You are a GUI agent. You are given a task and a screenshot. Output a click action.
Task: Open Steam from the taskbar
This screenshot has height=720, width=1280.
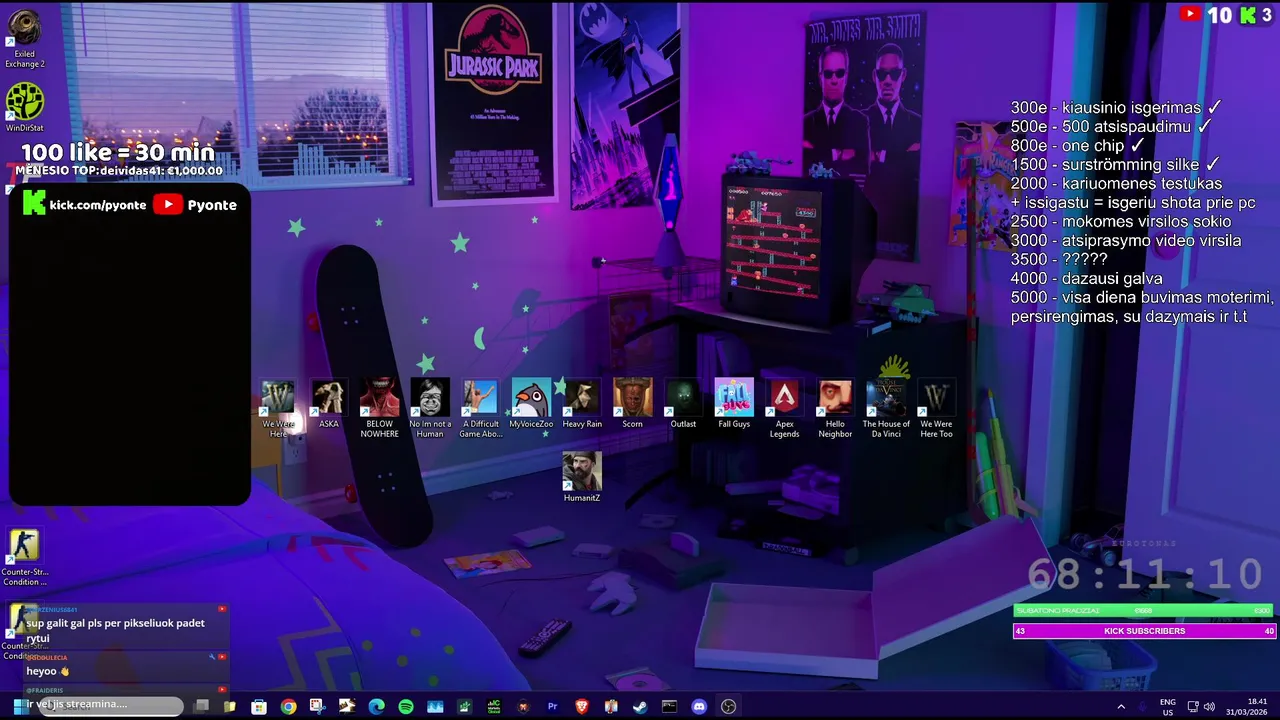[x=640, y=707]
